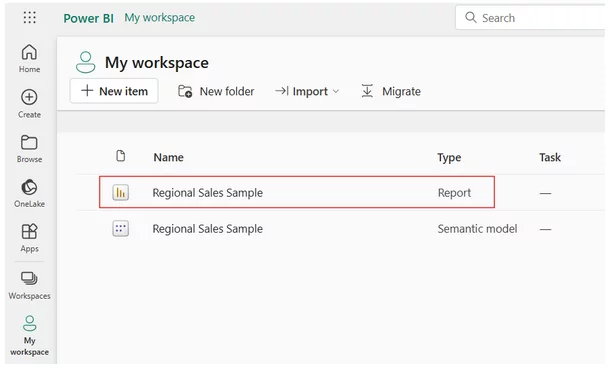Expand the Import dropdown
The image size is (611, 370).
pos(307,92)
